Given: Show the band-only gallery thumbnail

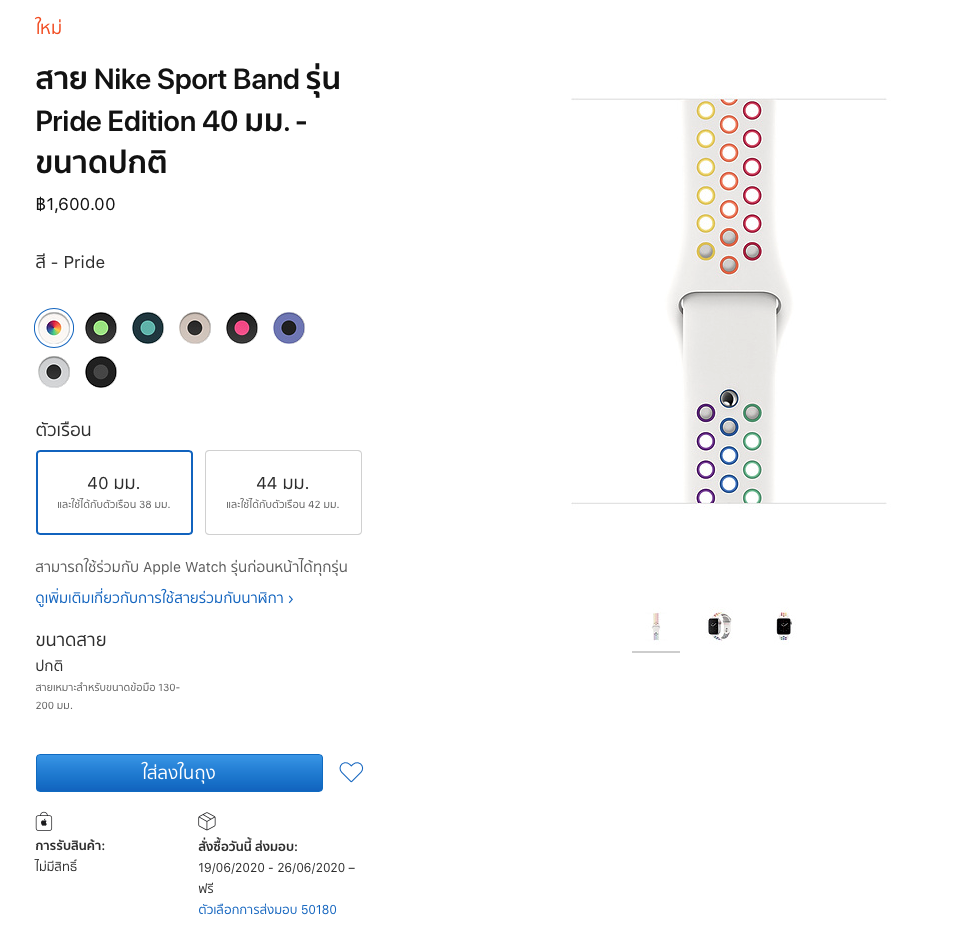Looking at the screenshot, I should [656, 627].
